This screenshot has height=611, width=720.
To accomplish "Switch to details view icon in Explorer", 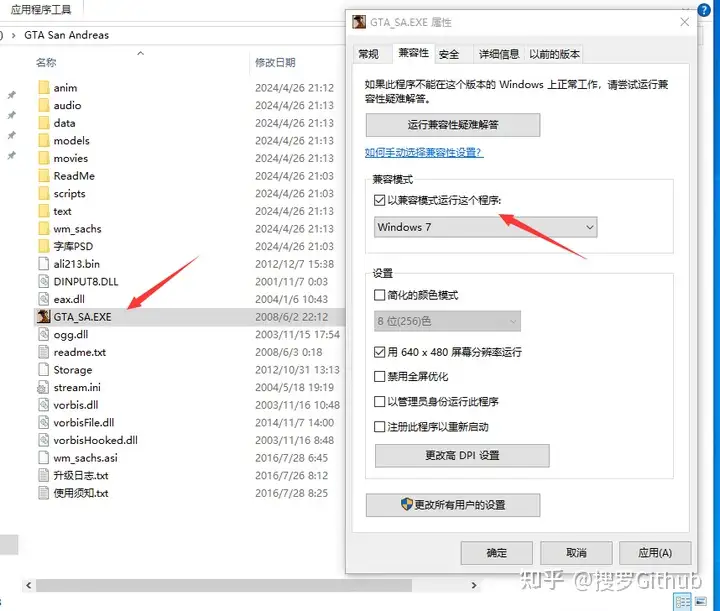I will [x=683, y=602].
